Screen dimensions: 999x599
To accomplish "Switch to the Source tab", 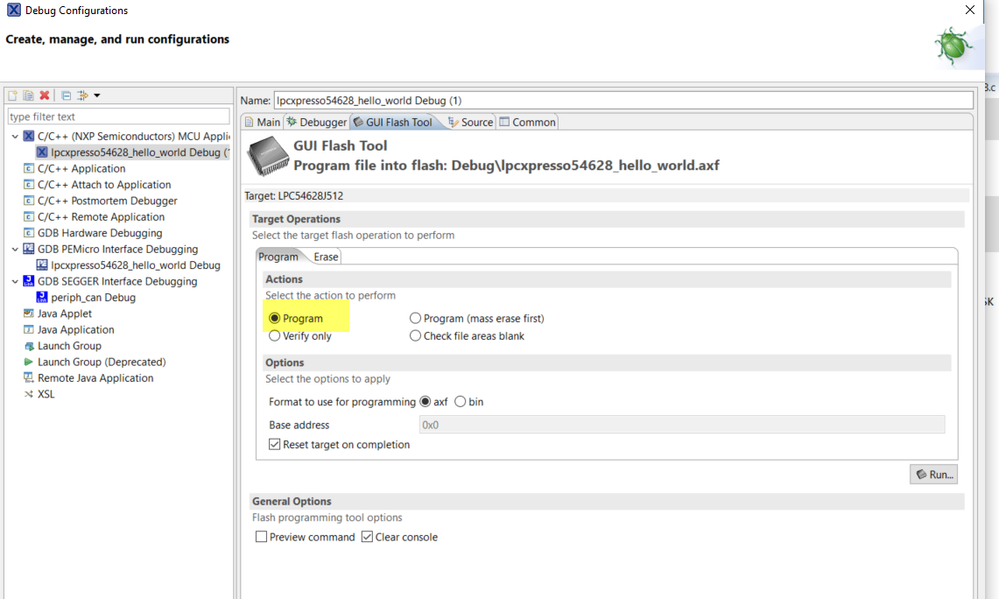I will tap(470, 122).
